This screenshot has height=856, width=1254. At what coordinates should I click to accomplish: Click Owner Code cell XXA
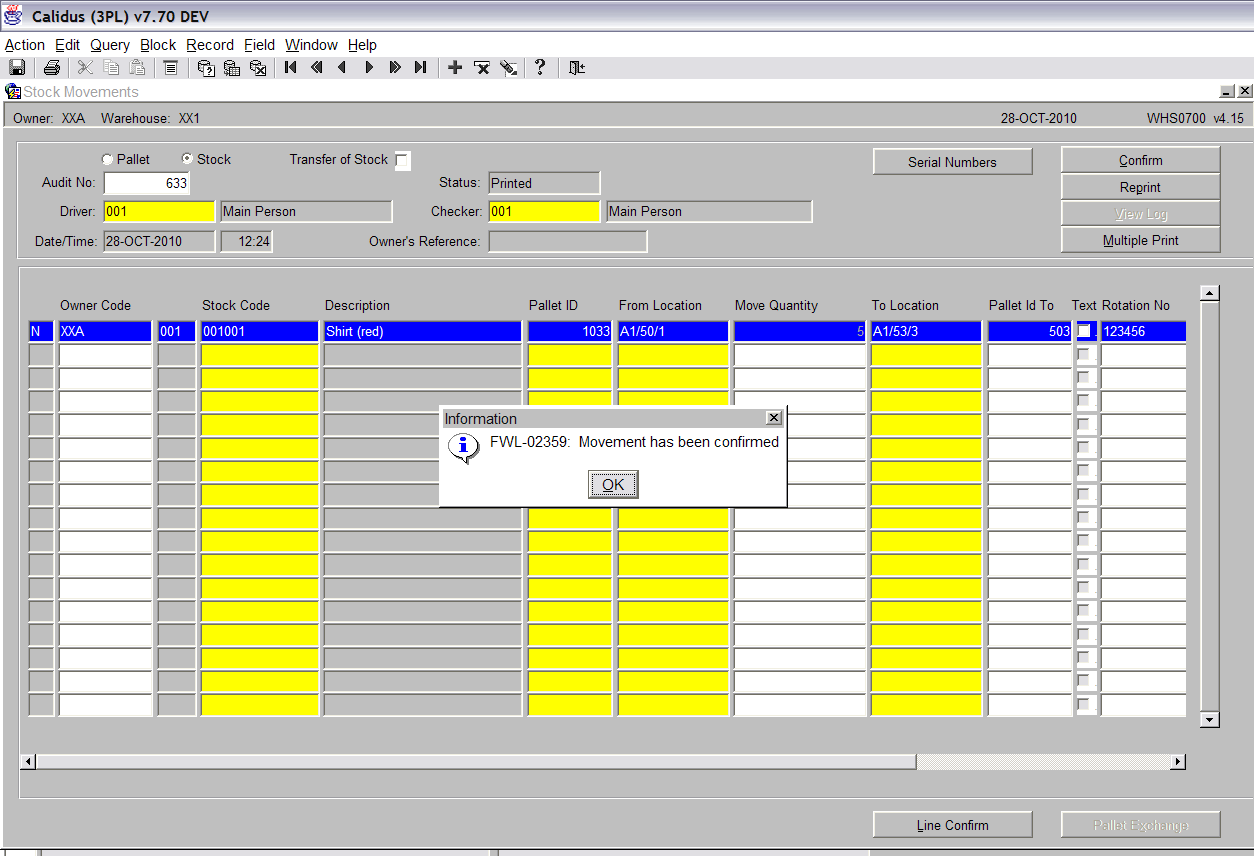pyautogui.click(x=105, y=331)
